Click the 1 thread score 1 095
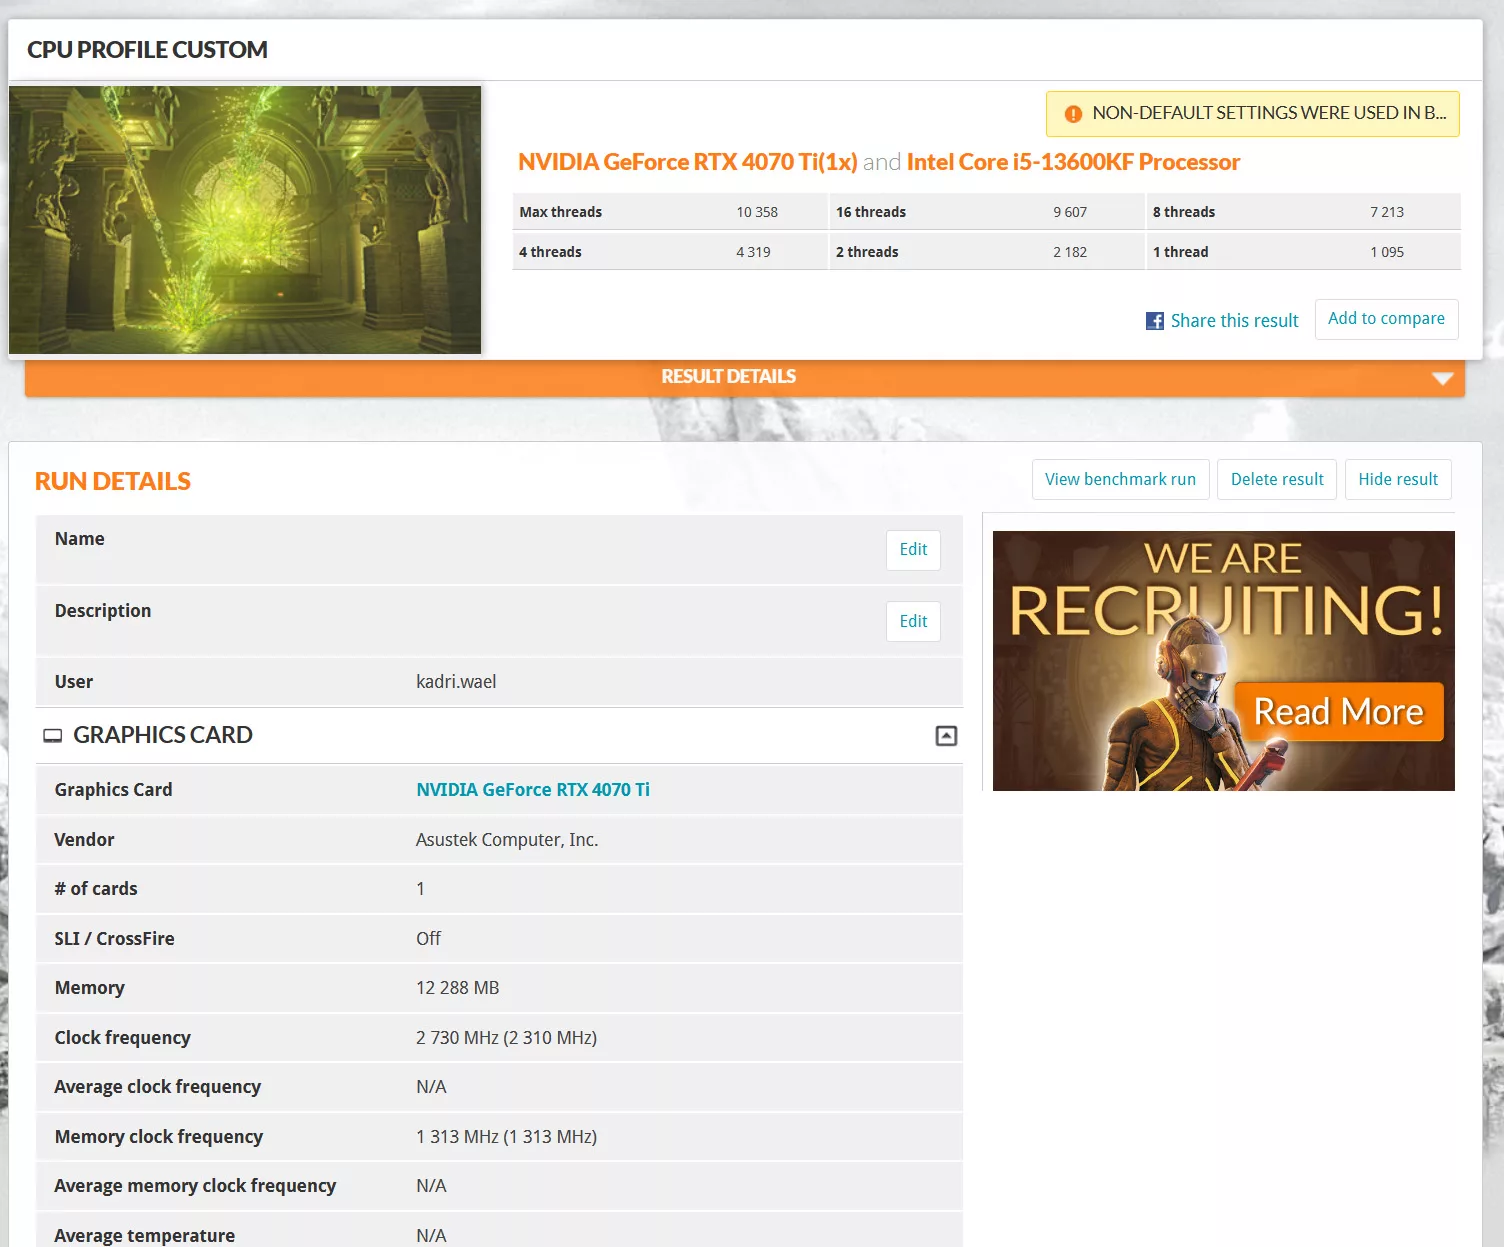Image resolution: width=1504 pixels, height=1247 pixels. pos(1386,252)
